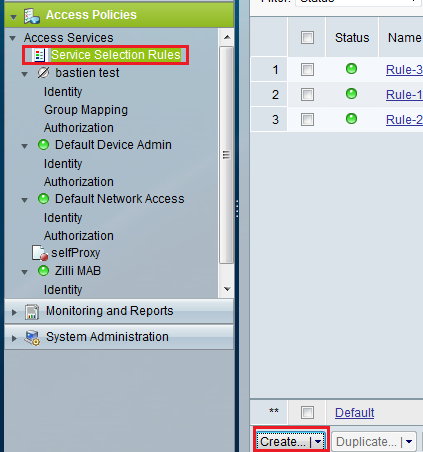Image resolution: width=423 pixels, height=452 pixels.
Task: Click row number 3 cell
Action: (x=269, y=119)
